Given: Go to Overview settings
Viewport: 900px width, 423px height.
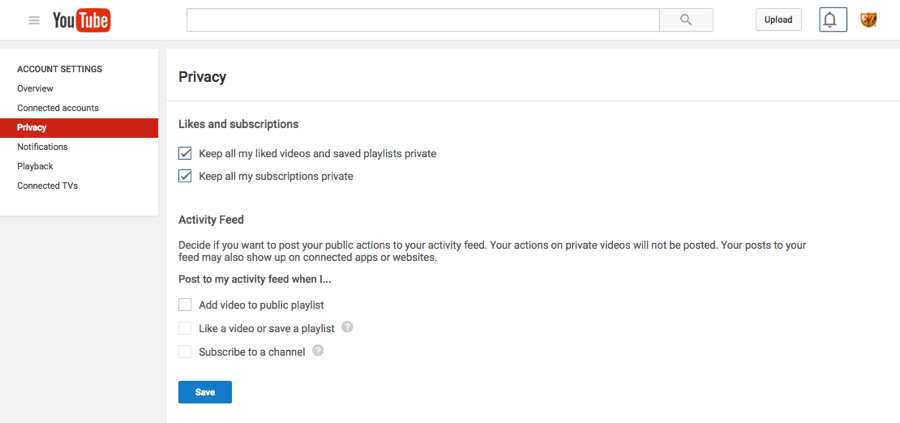Looking at the screenshot, I should 35,89.
